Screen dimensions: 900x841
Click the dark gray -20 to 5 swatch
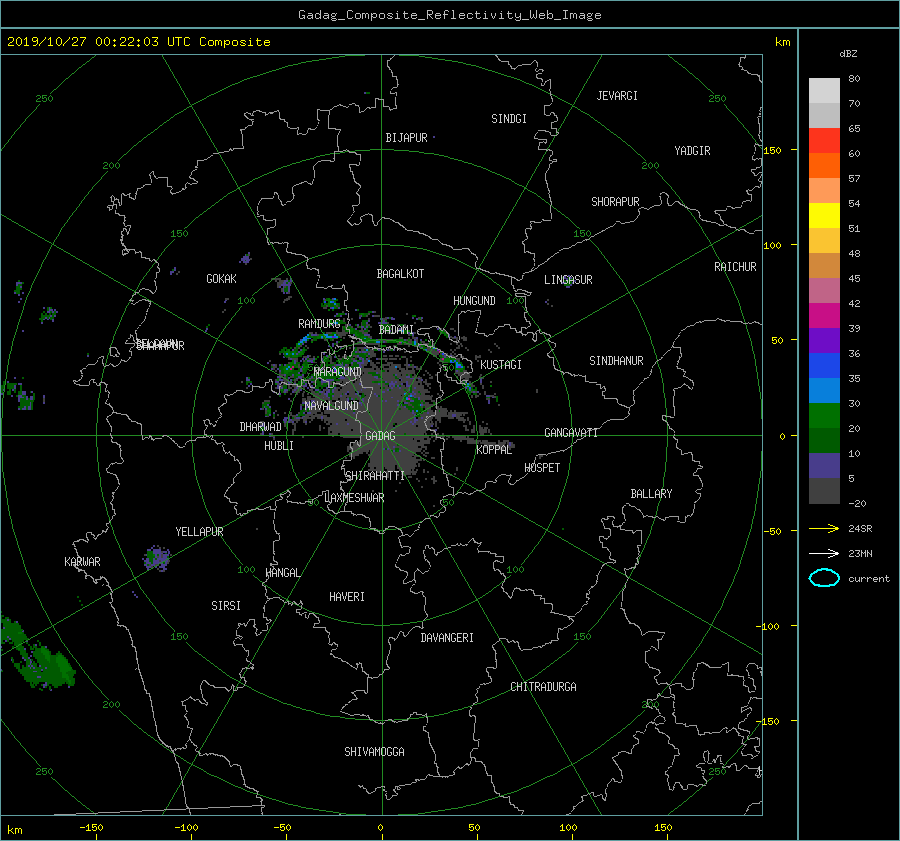[x=824, y=491]
